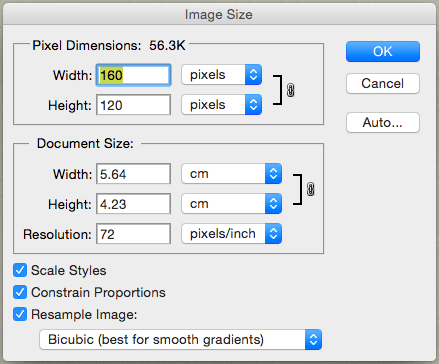Click the Resolution label
Viewport: 439px width, 364px height.
[57, 234]
